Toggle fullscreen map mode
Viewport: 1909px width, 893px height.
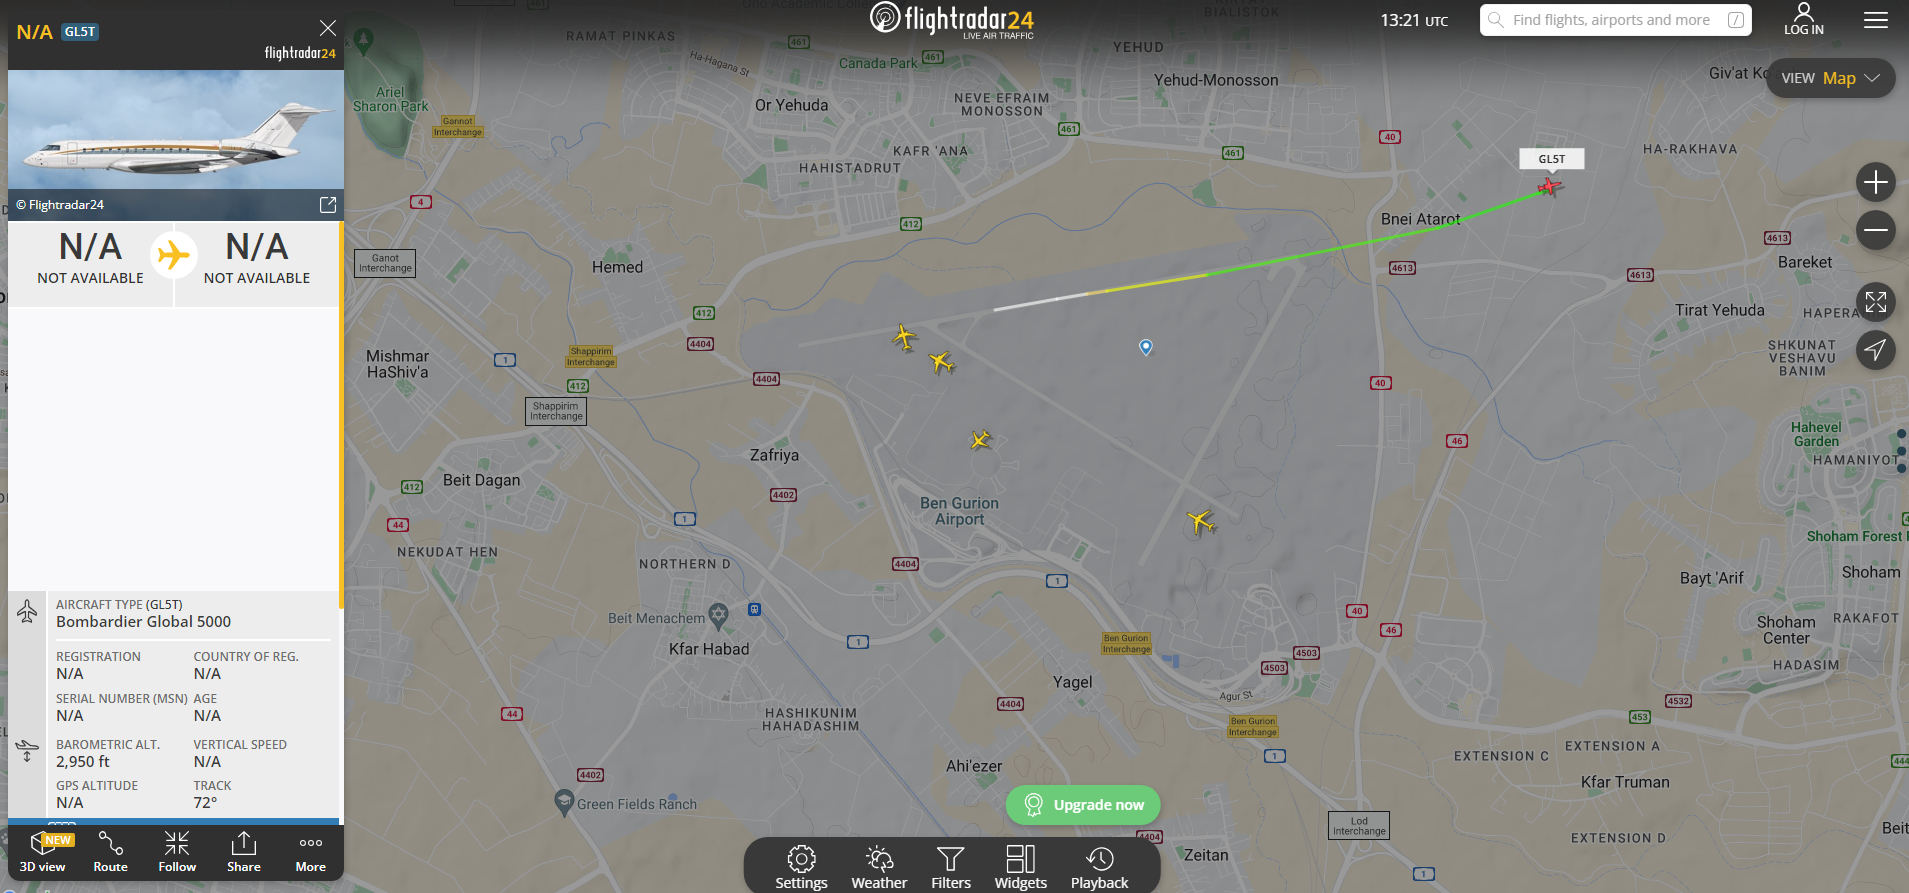tap(1876, 301)
